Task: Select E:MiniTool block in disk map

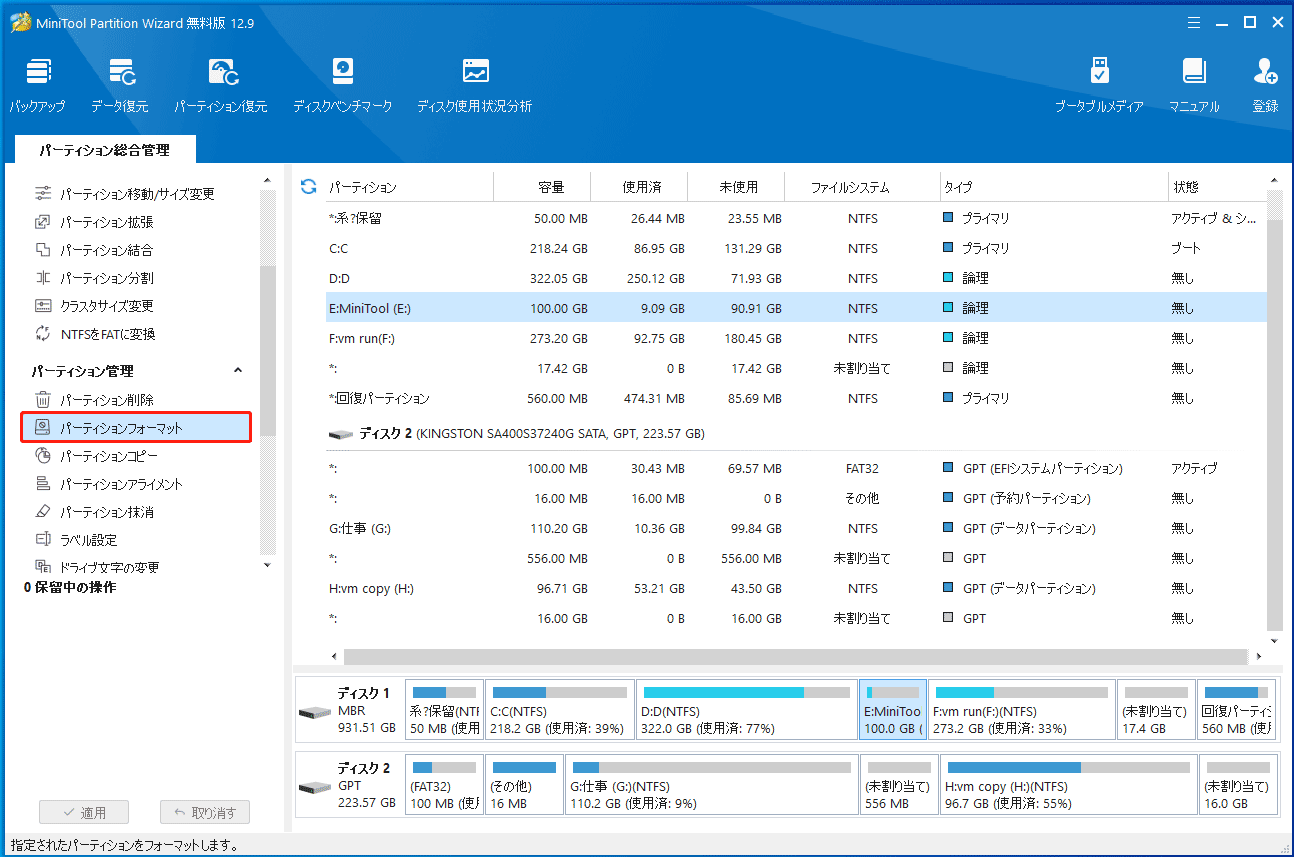Action: [x=893, y=710]
